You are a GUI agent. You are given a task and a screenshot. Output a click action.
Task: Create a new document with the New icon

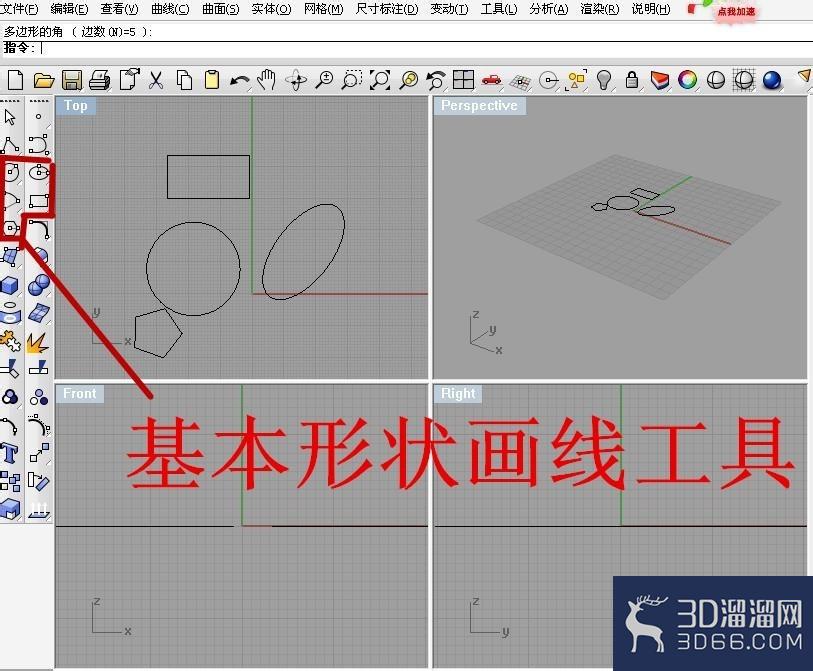pos(15,80)
